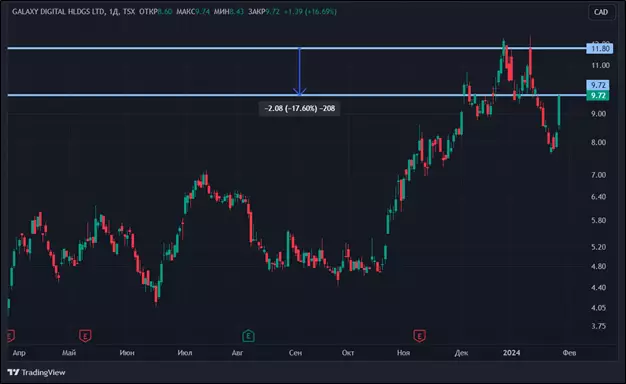Image resolution: width=626 pixels, height=384 pixels.
Task: Click the 9.00 price axis label
Action: click(598, 114)
